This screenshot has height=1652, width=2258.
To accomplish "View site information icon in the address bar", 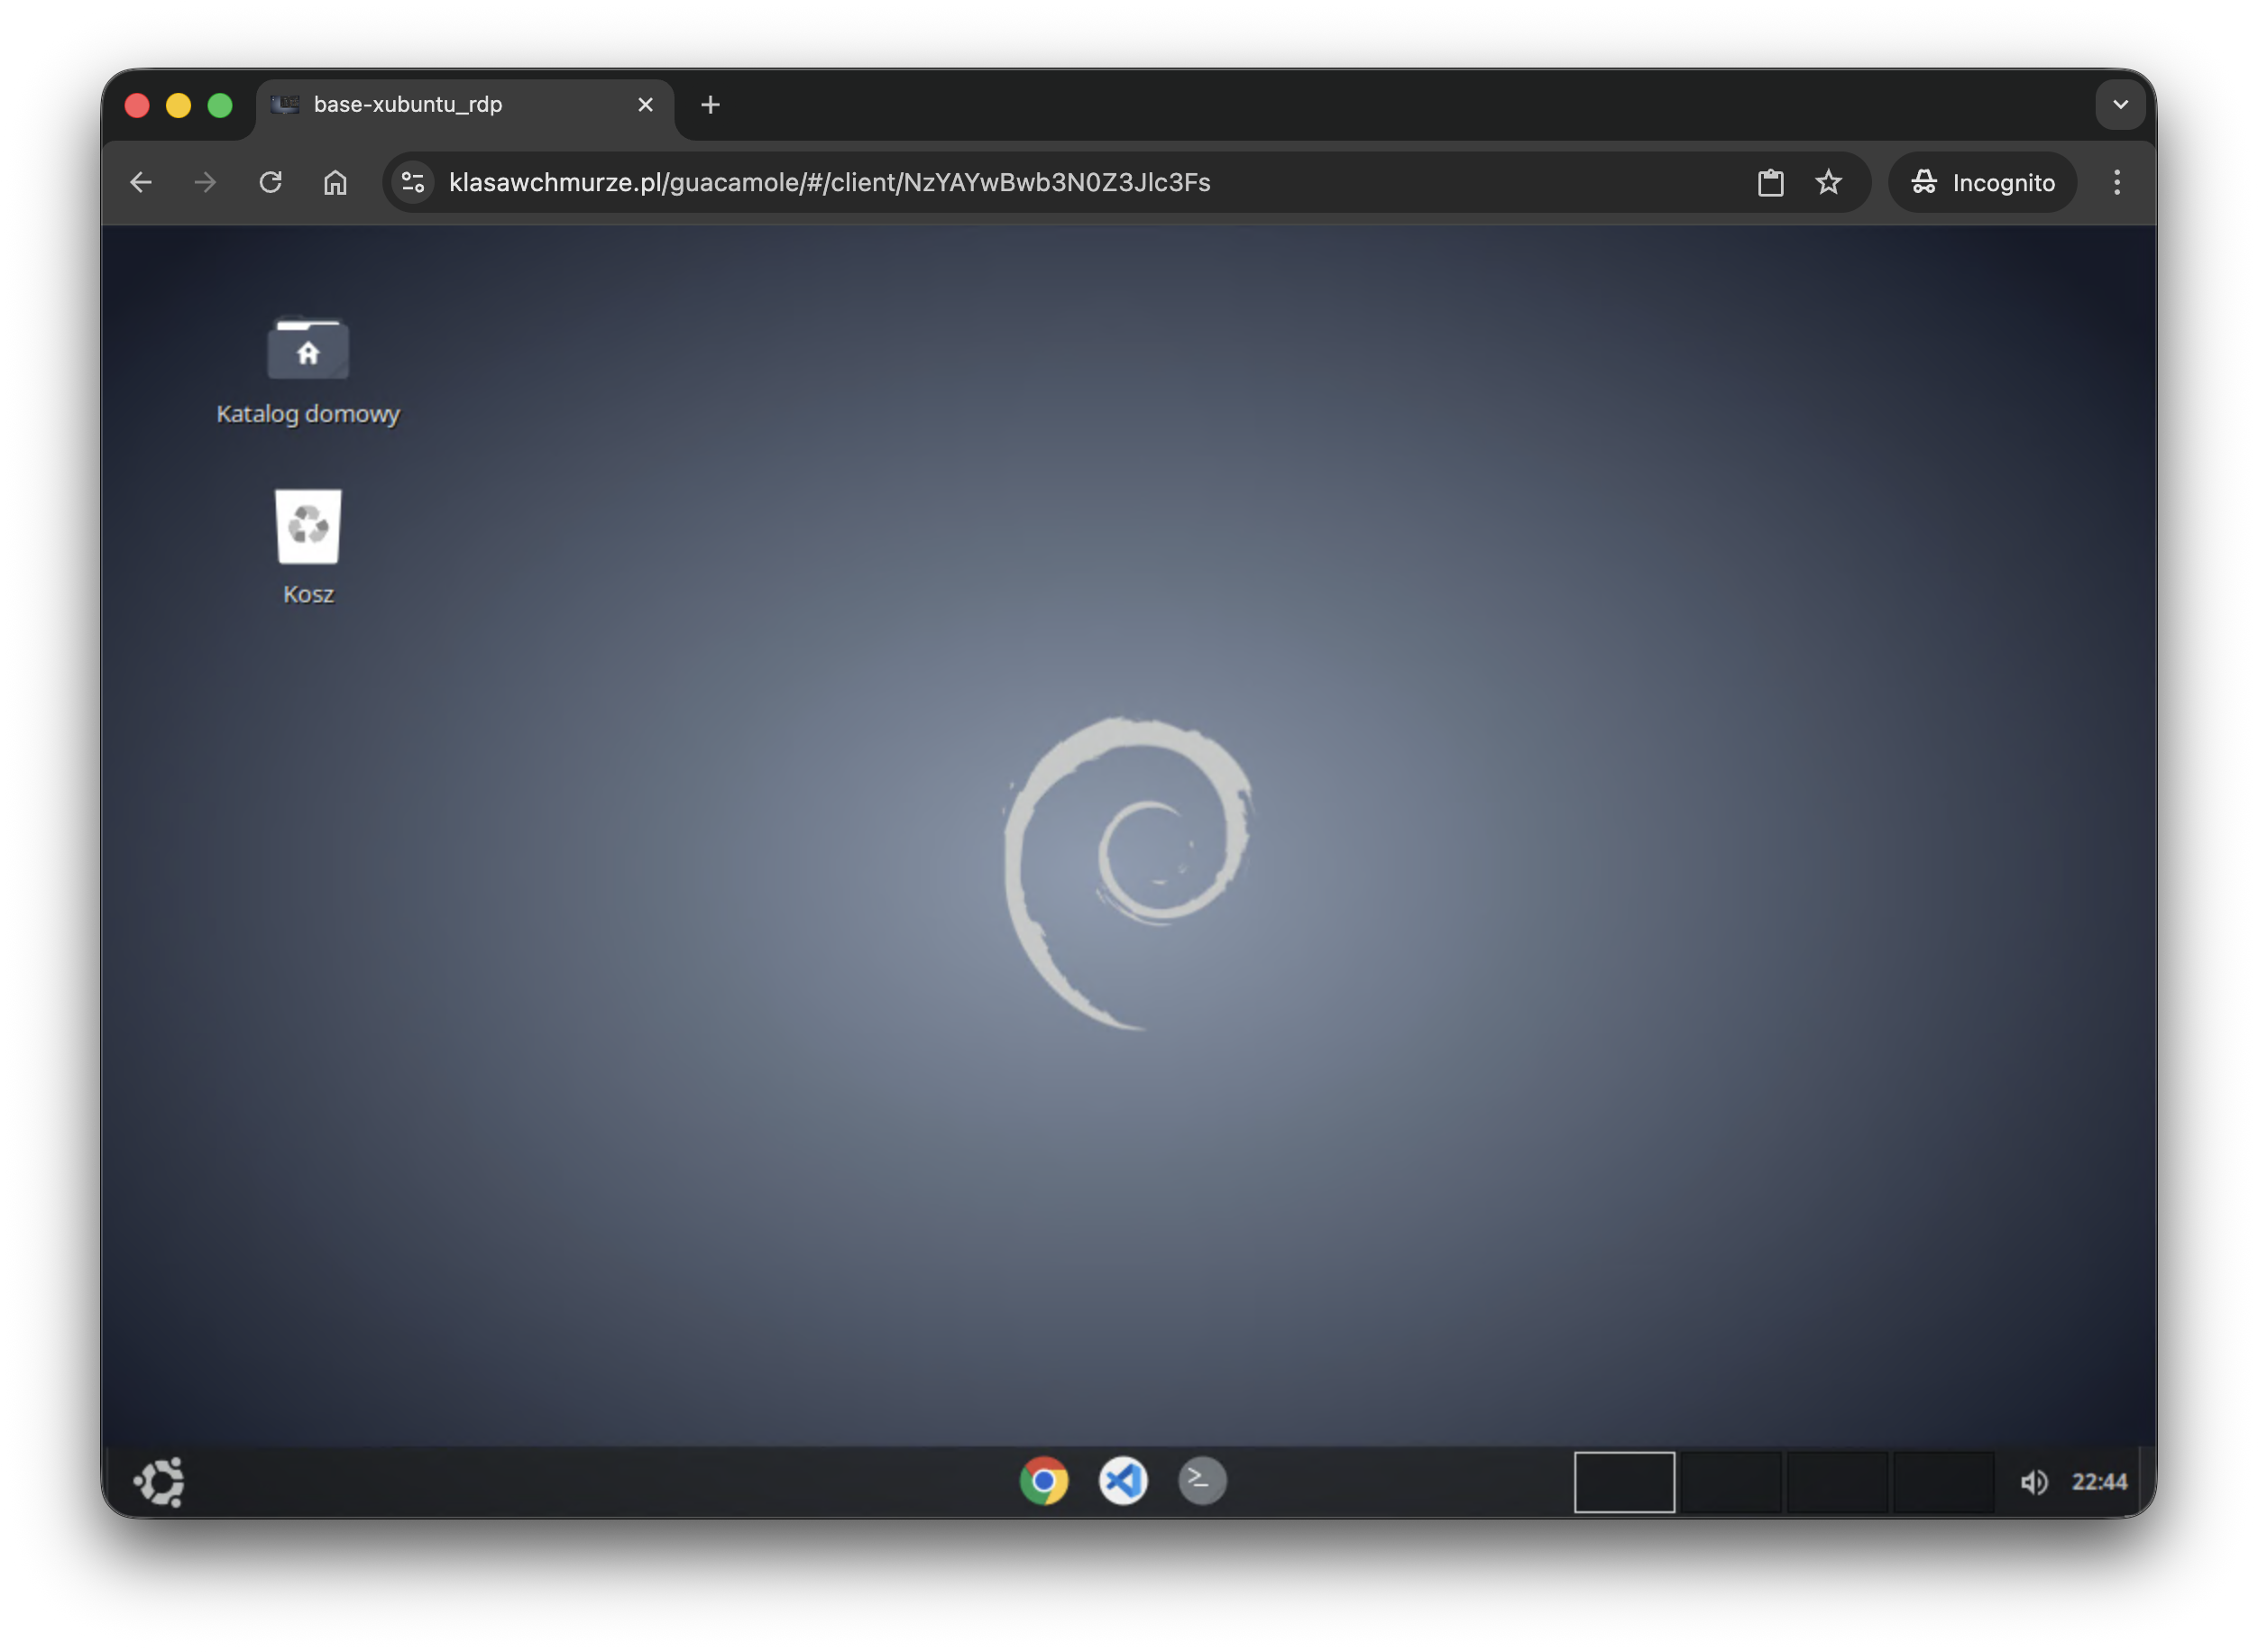I will coord(412,182).
